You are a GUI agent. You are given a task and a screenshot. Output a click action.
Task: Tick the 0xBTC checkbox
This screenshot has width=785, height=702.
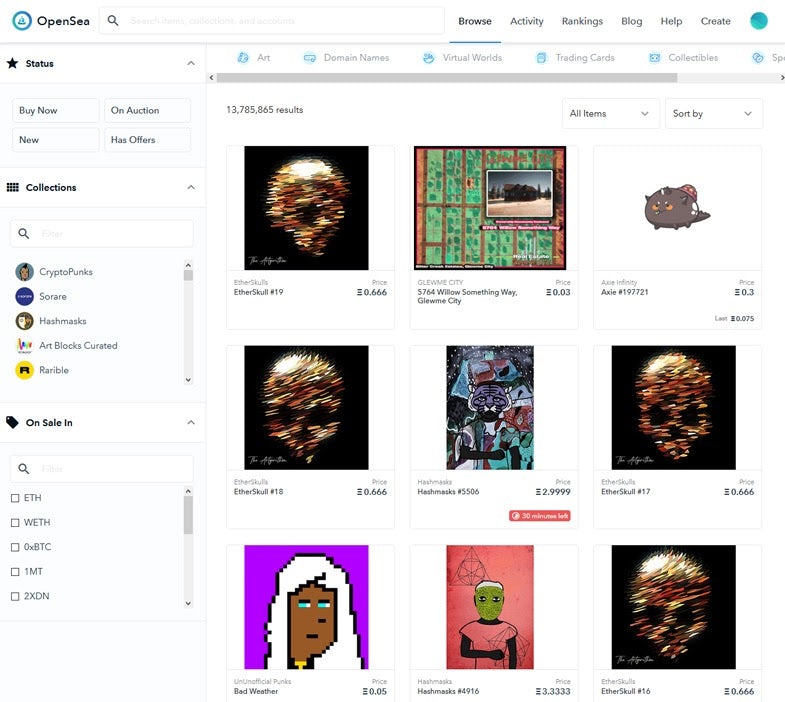(15, 547)
